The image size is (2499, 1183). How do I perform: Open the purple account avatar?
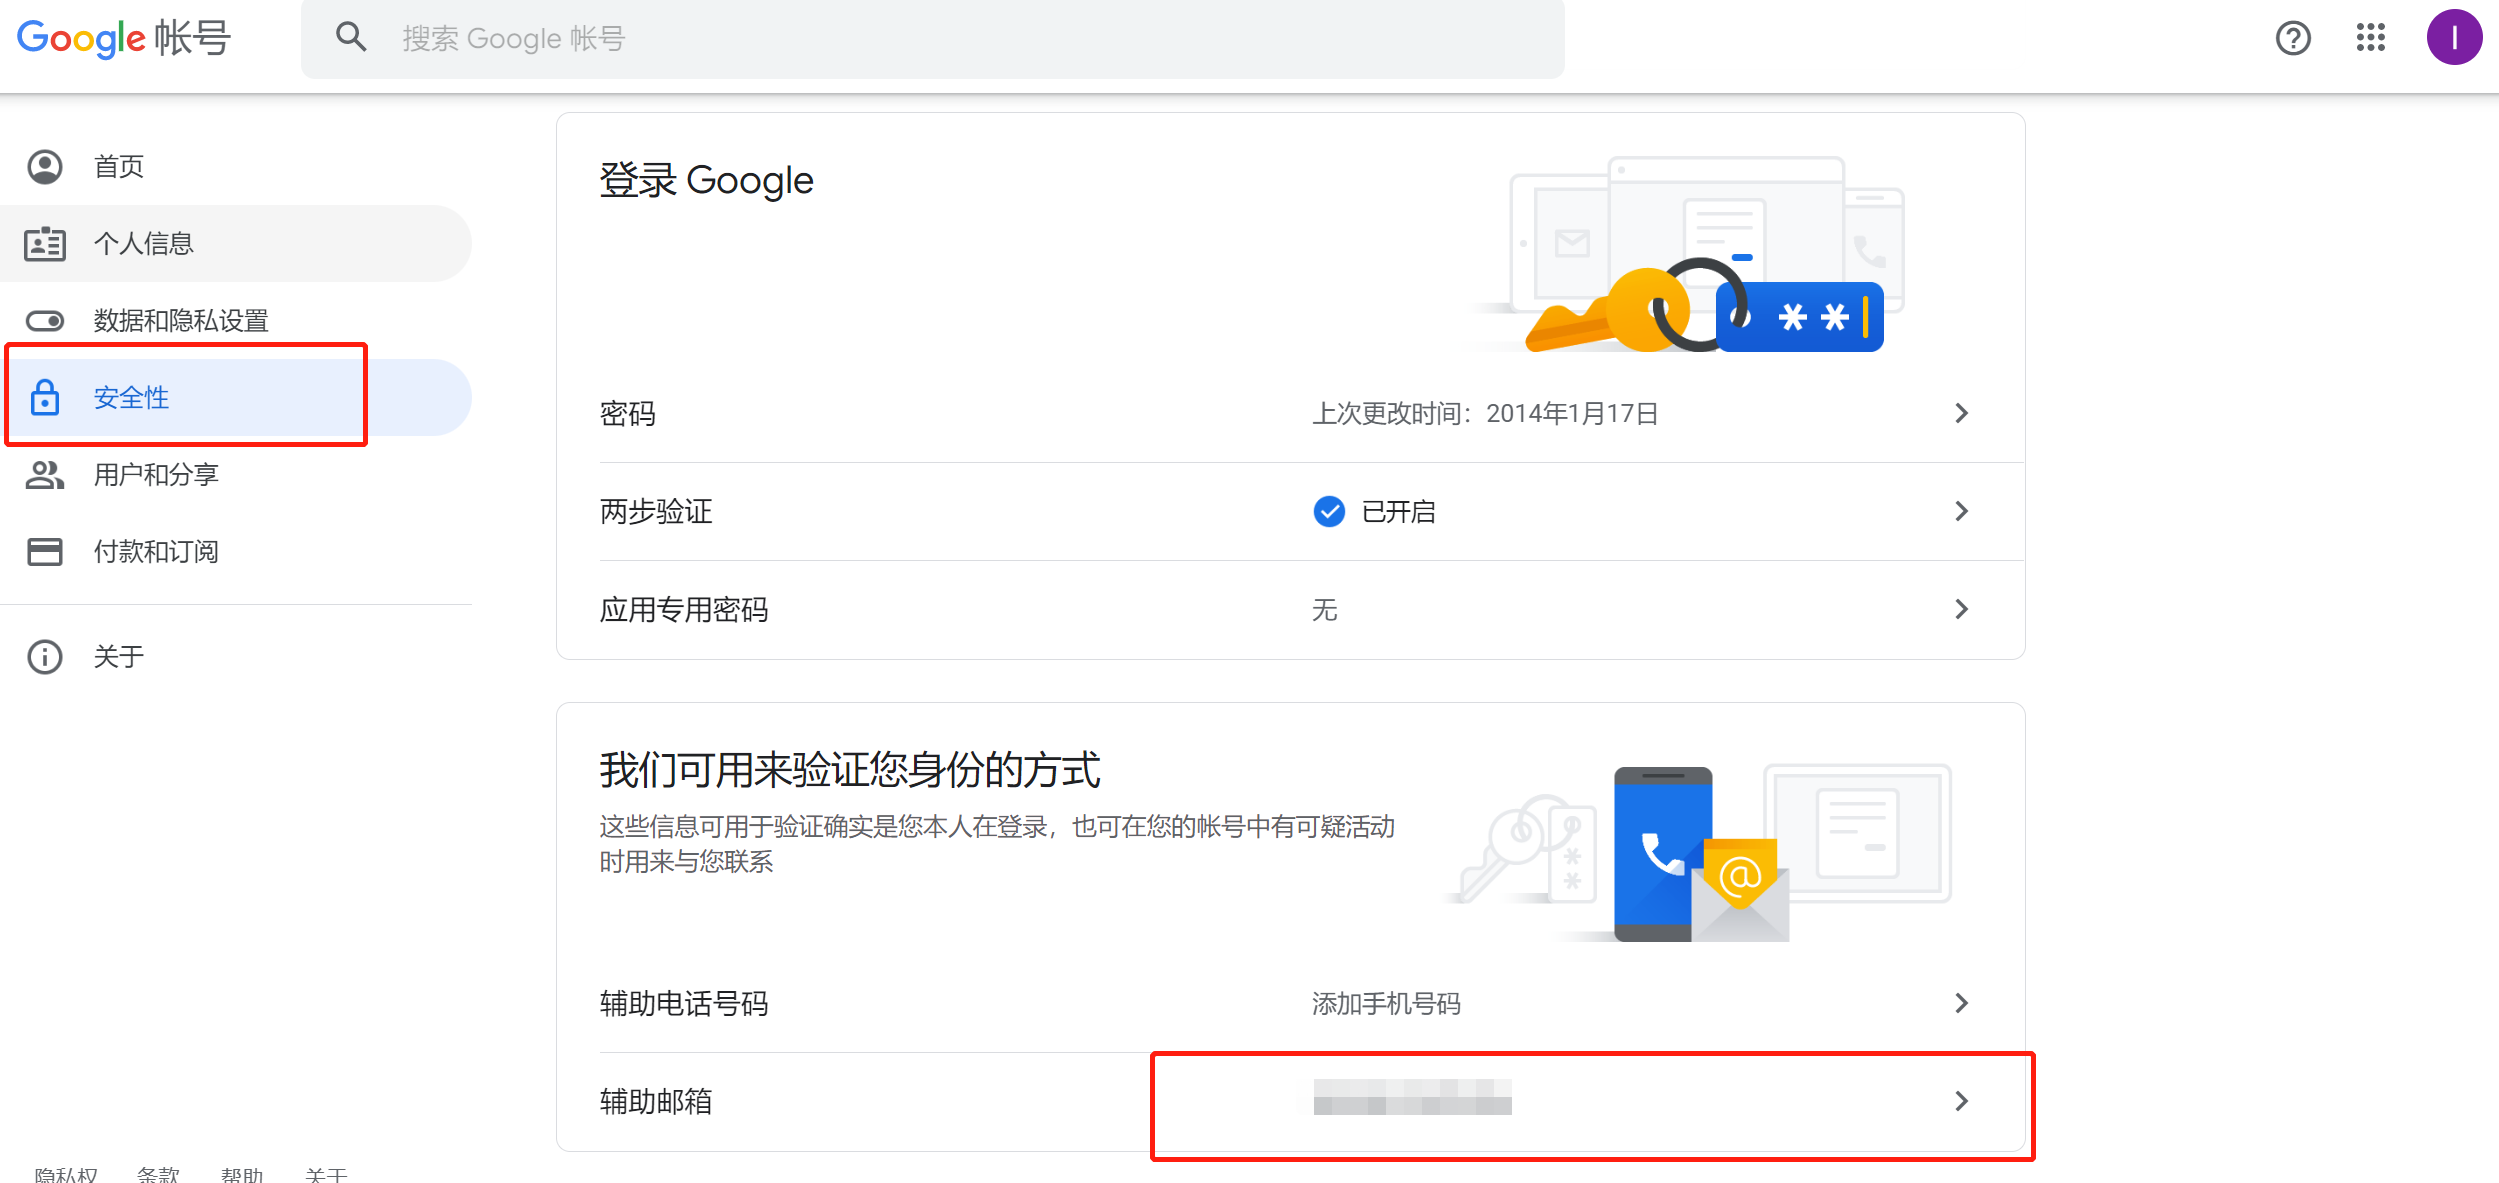[x=2453, y=38]
